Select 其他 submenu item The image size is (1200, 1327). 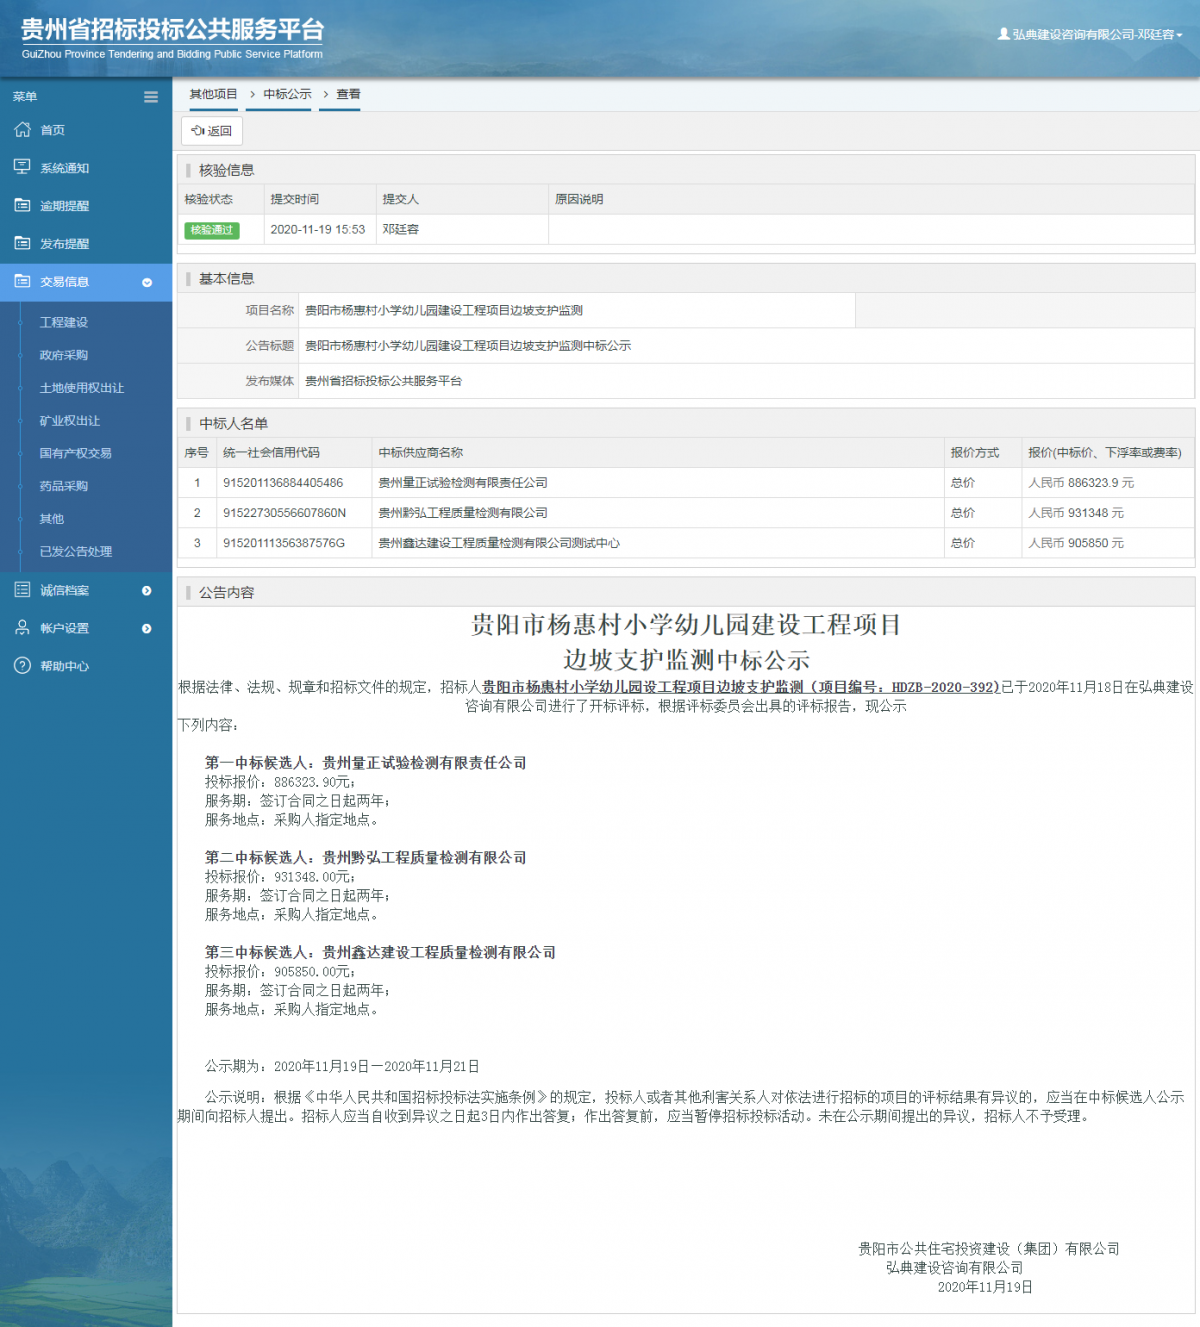(x=52, y=519)
